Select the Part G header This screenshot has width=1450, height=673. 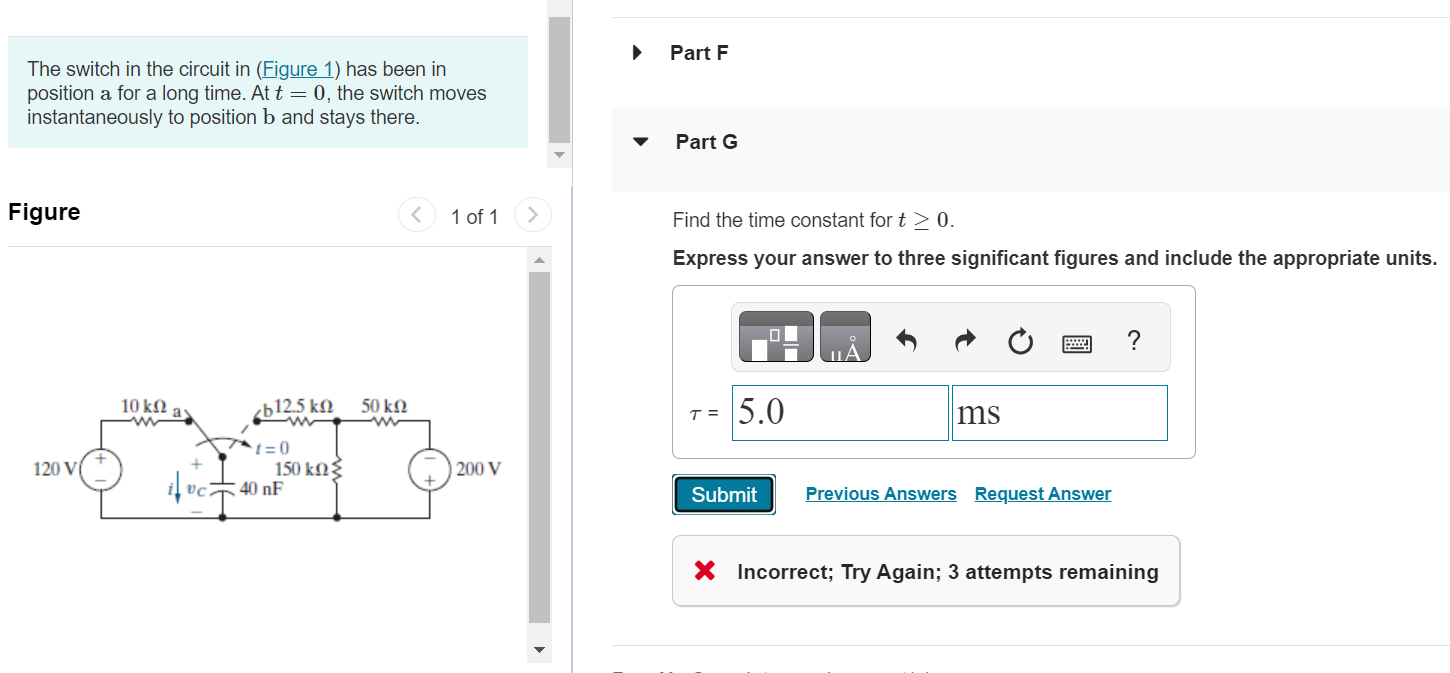[x=705, y=142]
